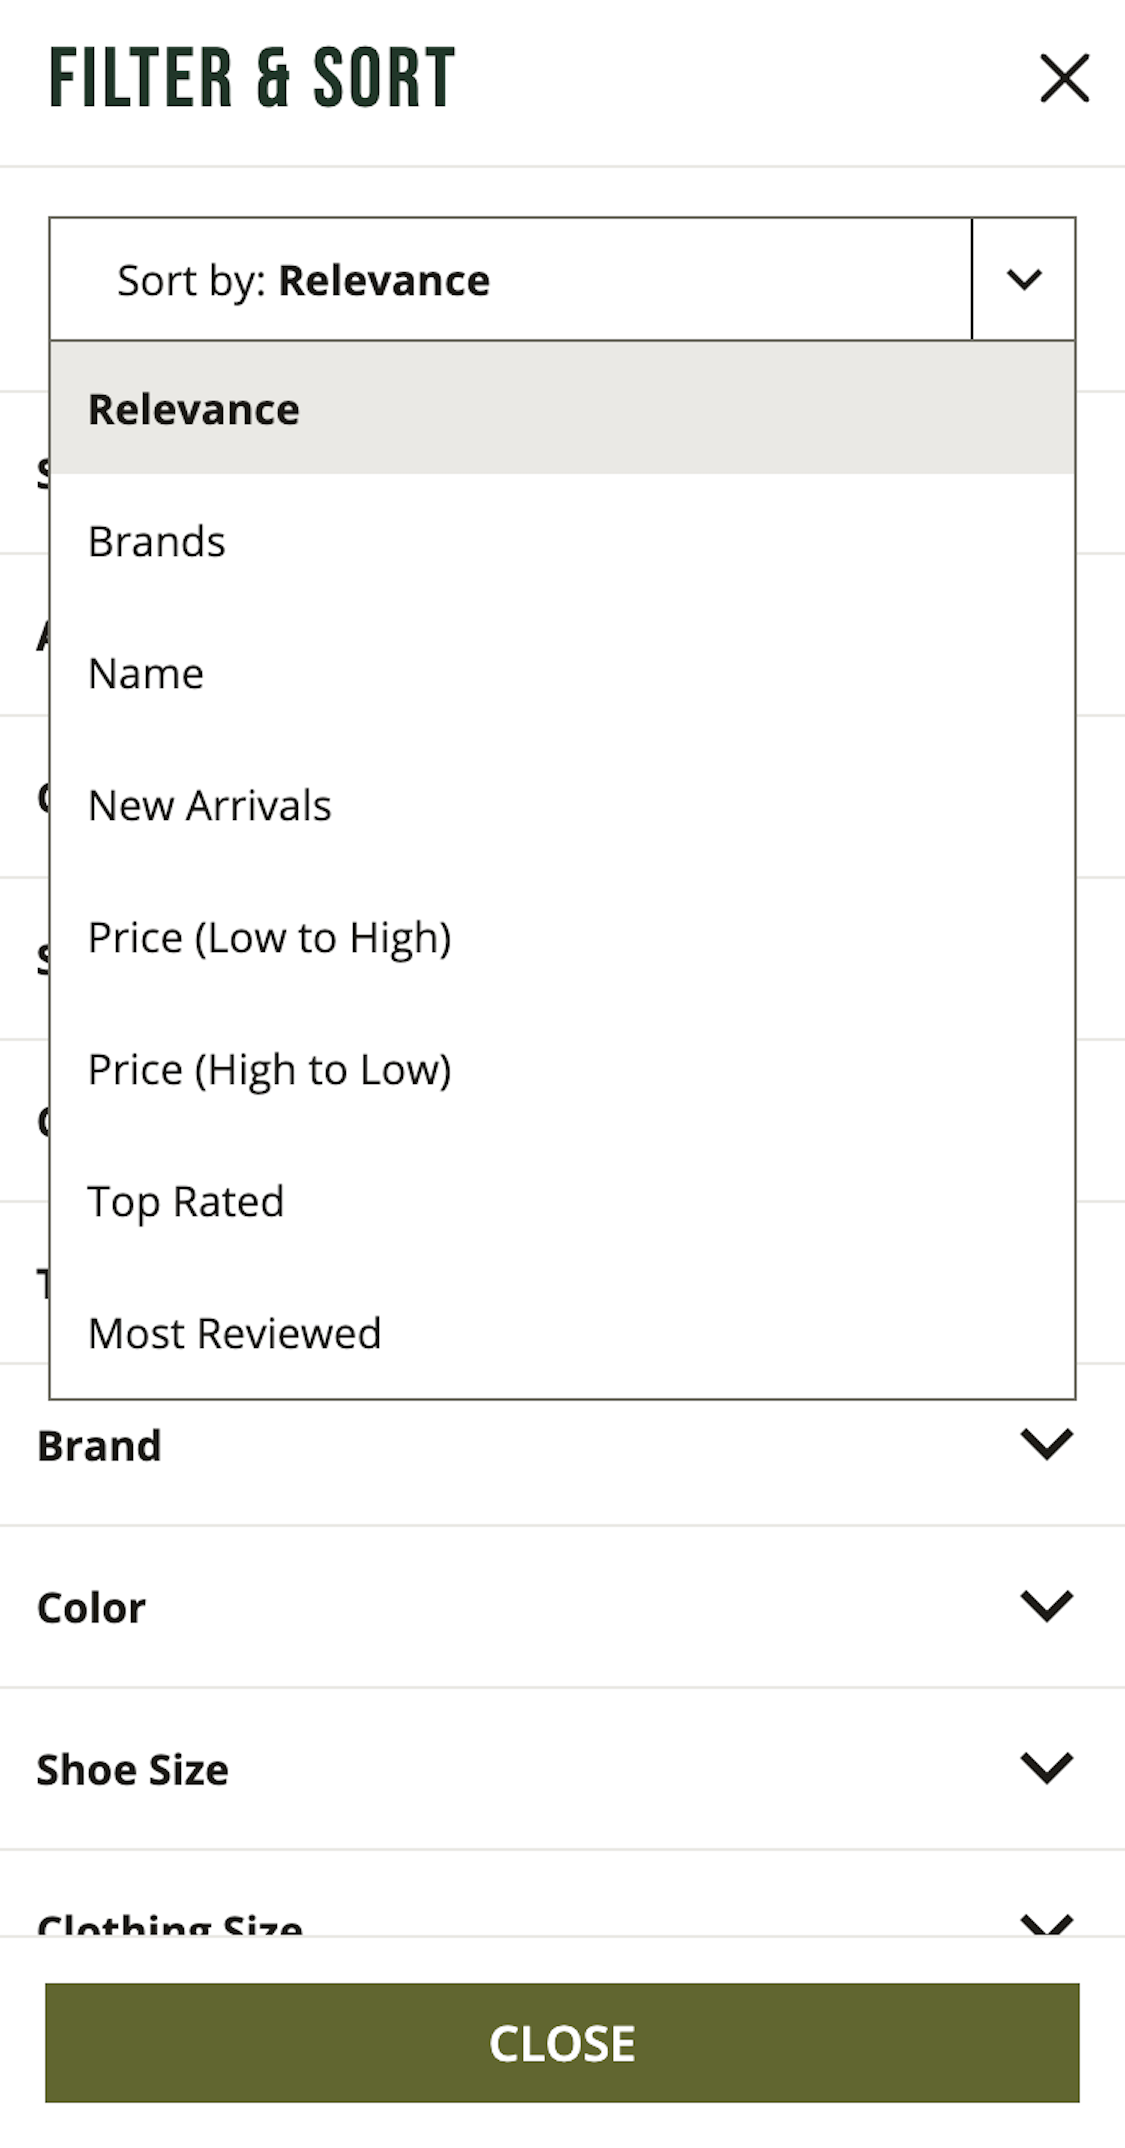The image size is (1125, 2148).
Task: Select Brands as the sort order
Action: 156,541
